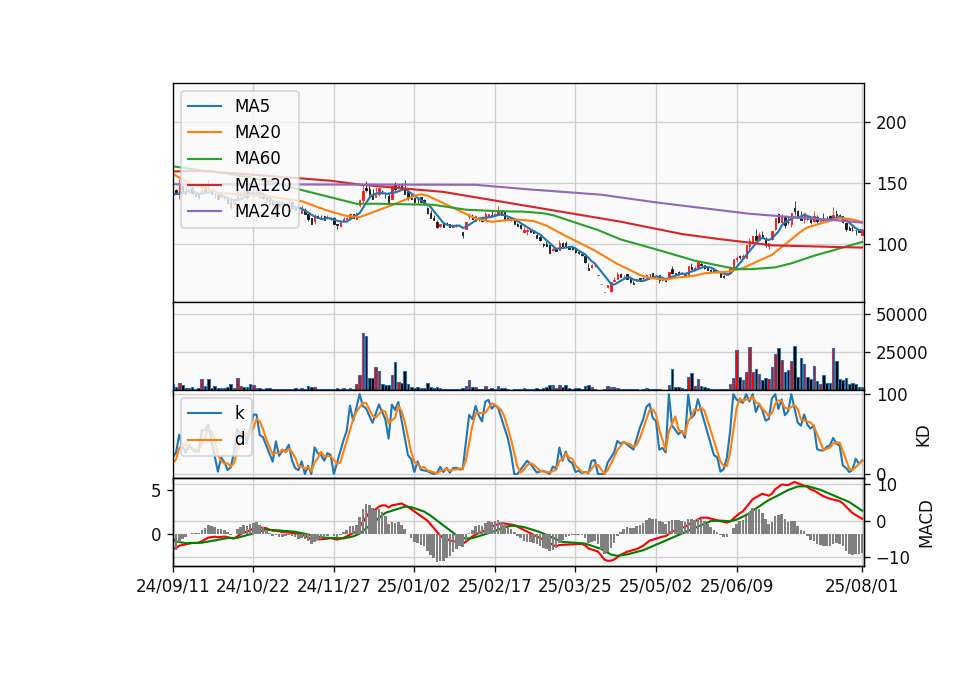960x690 pixels.
Task: Click the 50000 volume axis tick label
Action: pos(902,315)
